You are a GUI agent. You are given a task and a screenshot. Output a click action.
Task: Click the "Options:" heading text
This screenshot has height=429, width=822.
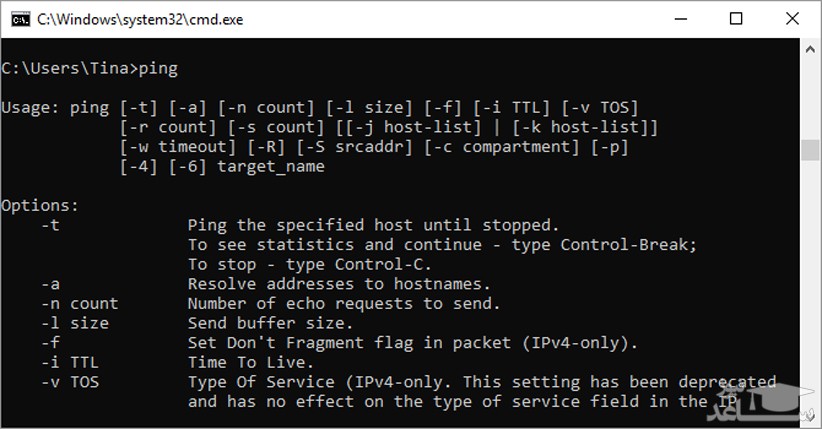point(39,205)
